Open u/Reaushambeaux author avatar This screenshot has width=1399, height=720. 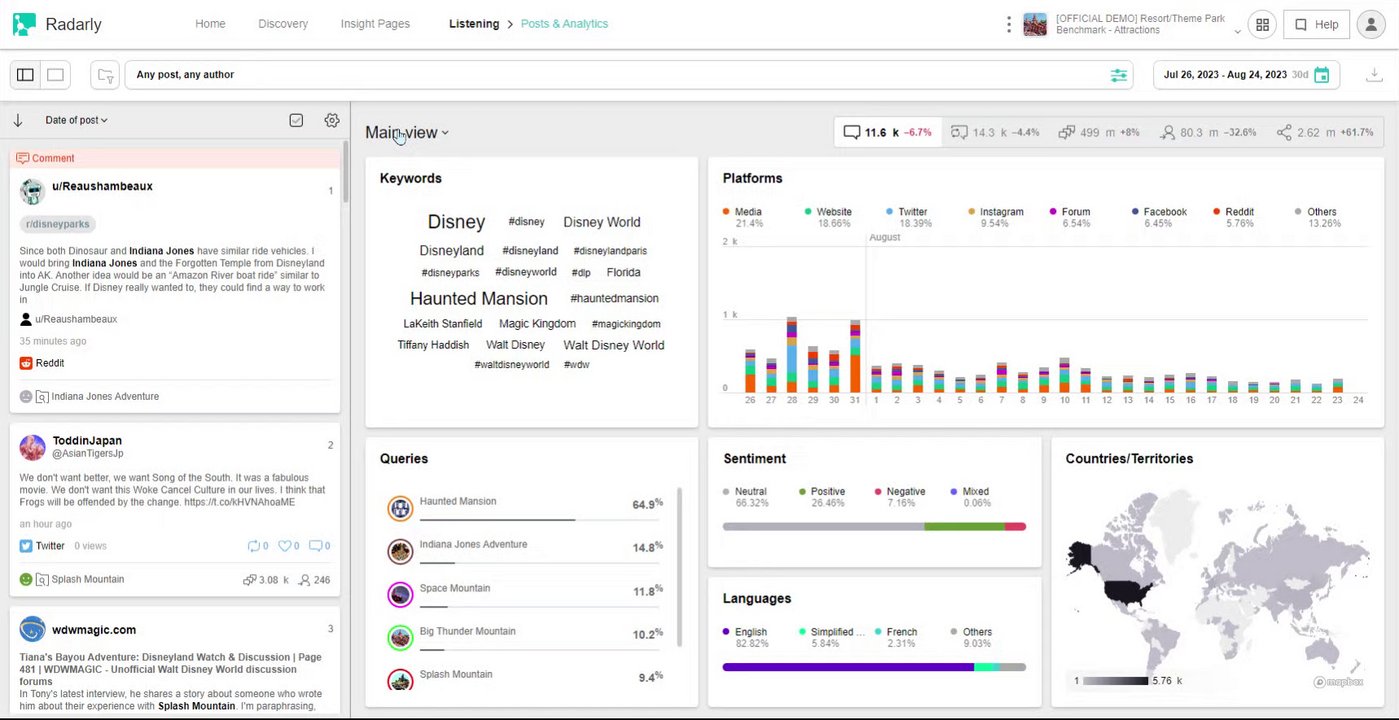[x=33, y=192]
